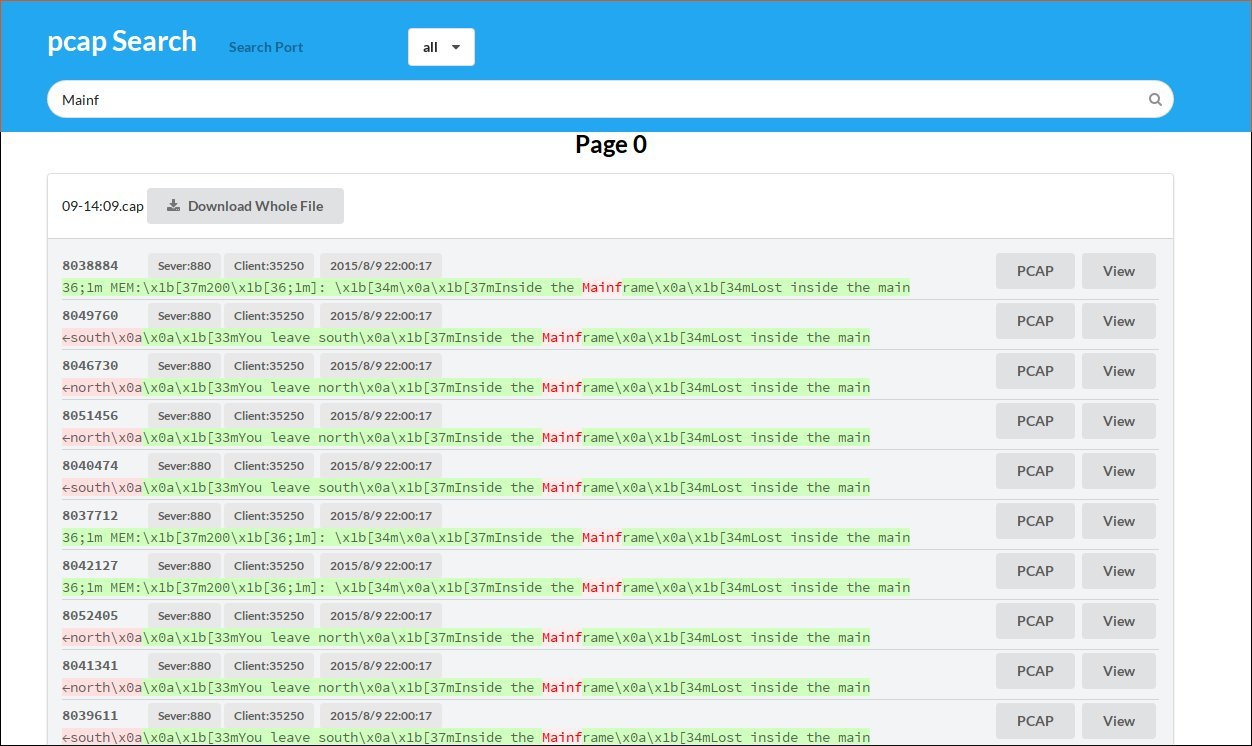Click the magnifier search icon

(1155, 100)
